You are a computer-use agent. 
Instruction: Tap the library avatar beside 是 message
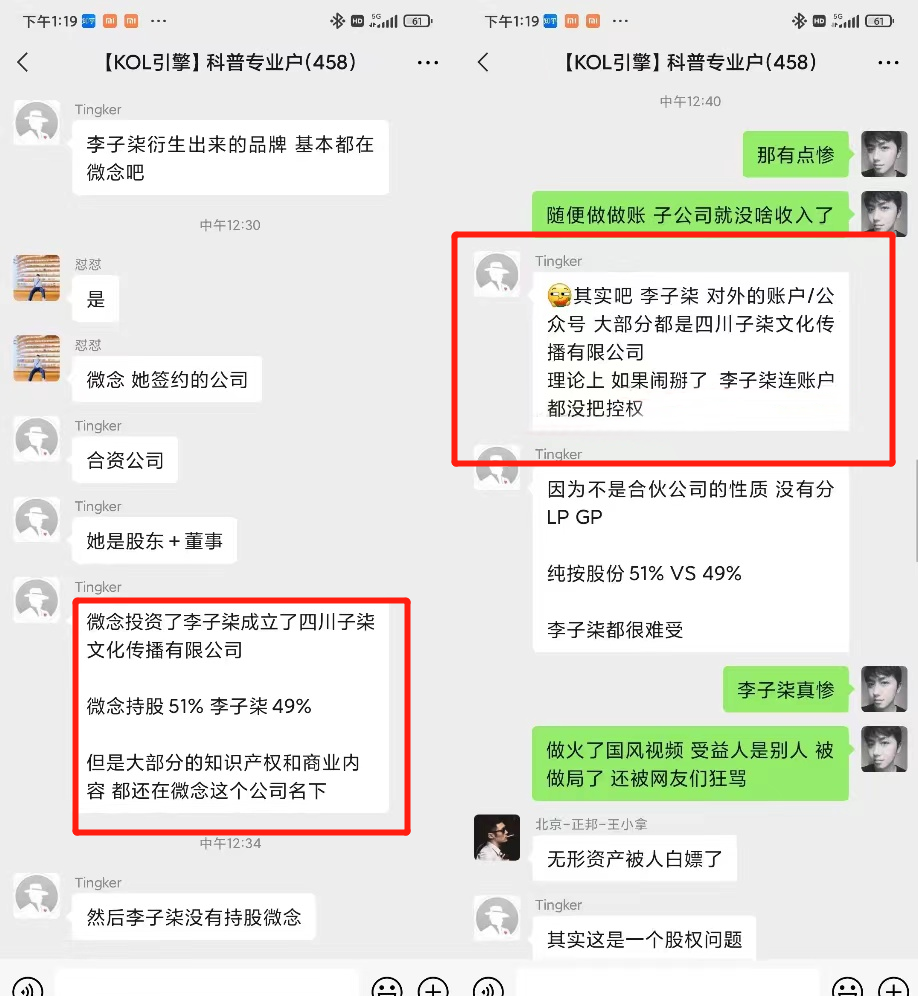37,278
